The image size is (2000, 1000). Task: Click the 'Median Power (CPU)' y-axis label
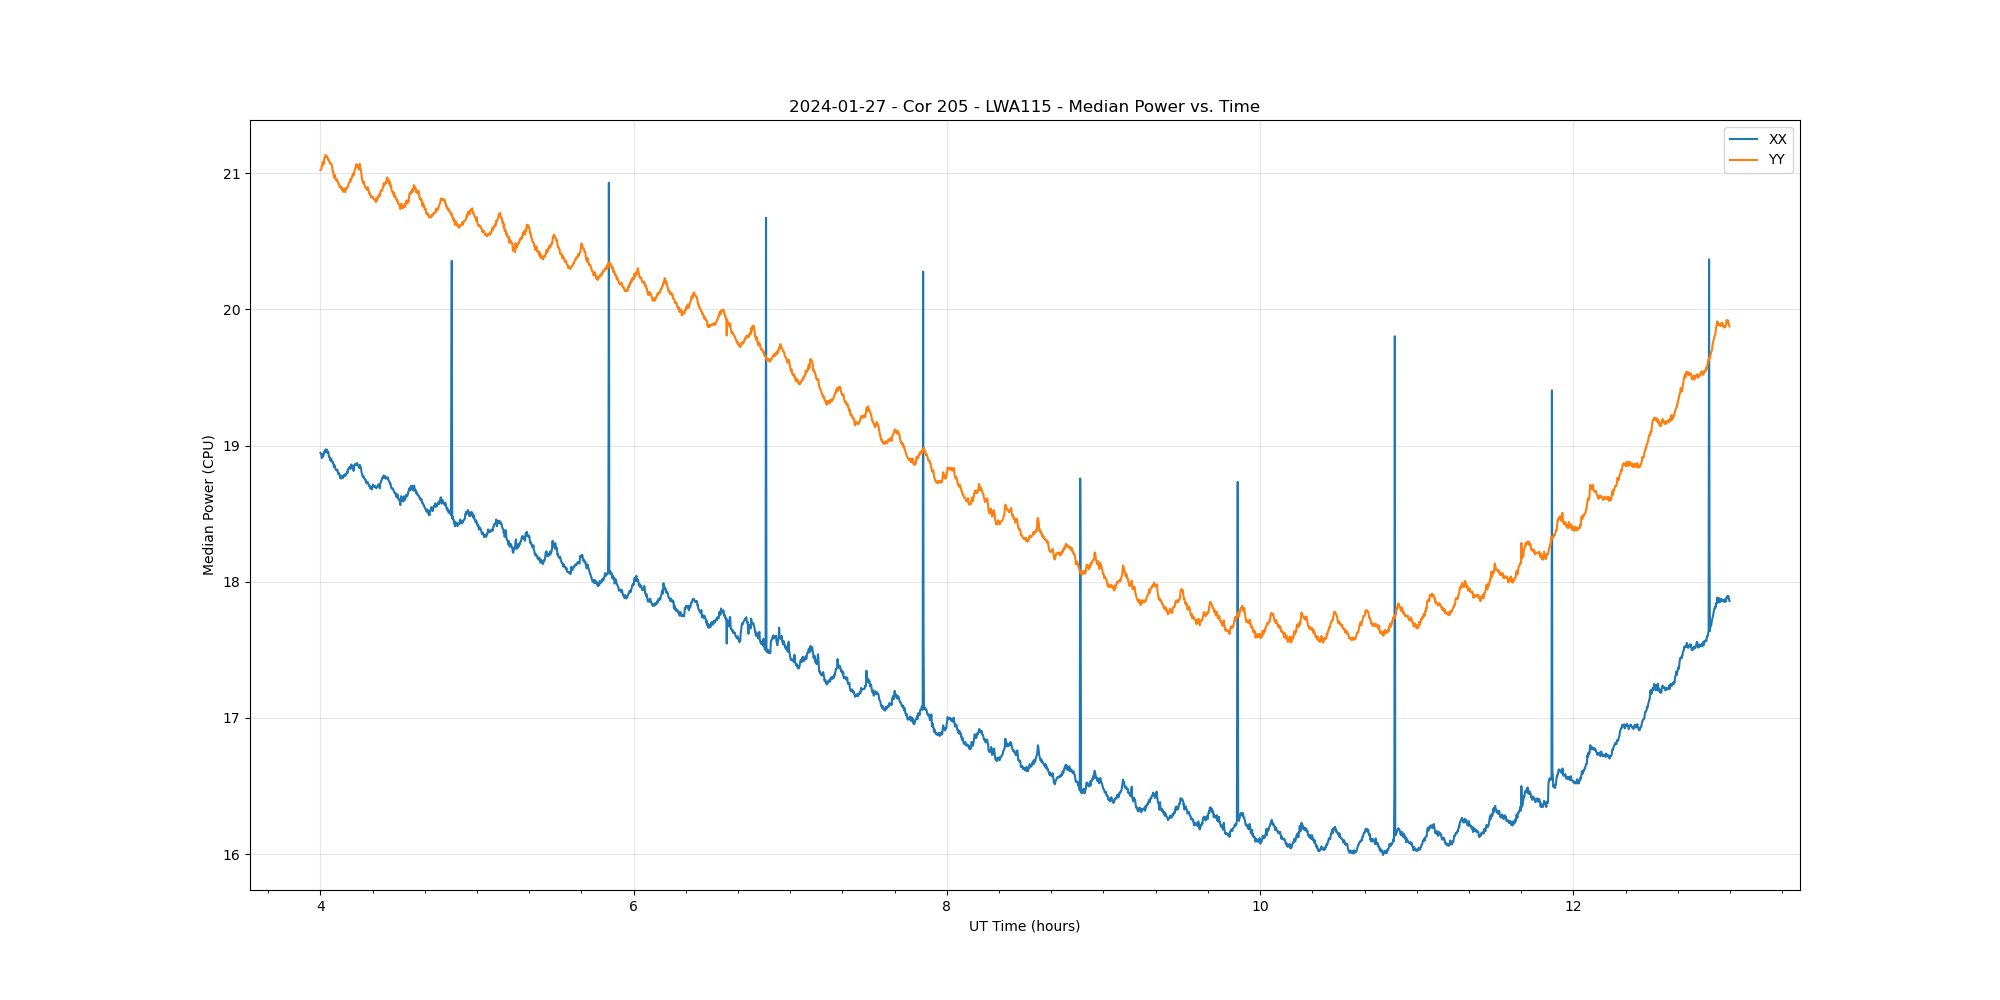point(209,505)
